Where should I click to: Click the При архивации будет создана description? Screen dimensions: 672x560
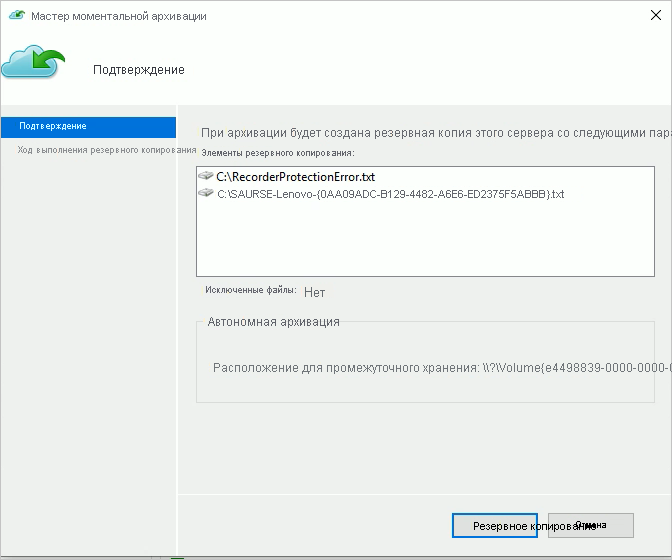(x=436, y=133)
